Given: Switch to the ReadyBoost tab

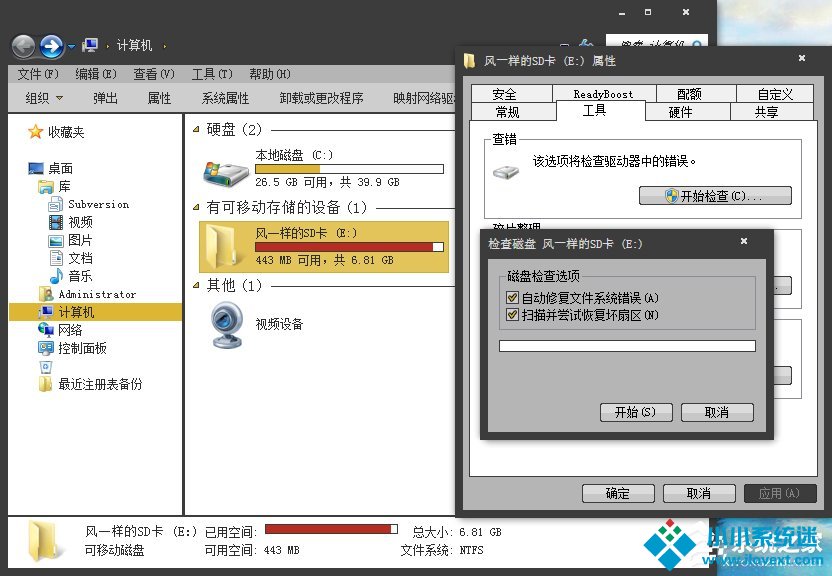Looking at the screenshot, I should coord(604,93).
